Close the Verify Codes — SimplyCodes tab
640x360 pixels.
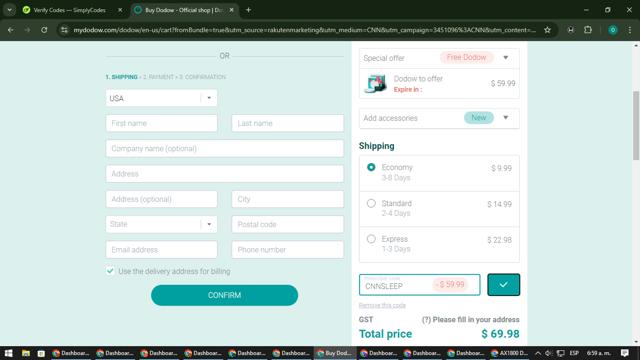point(120,10)
